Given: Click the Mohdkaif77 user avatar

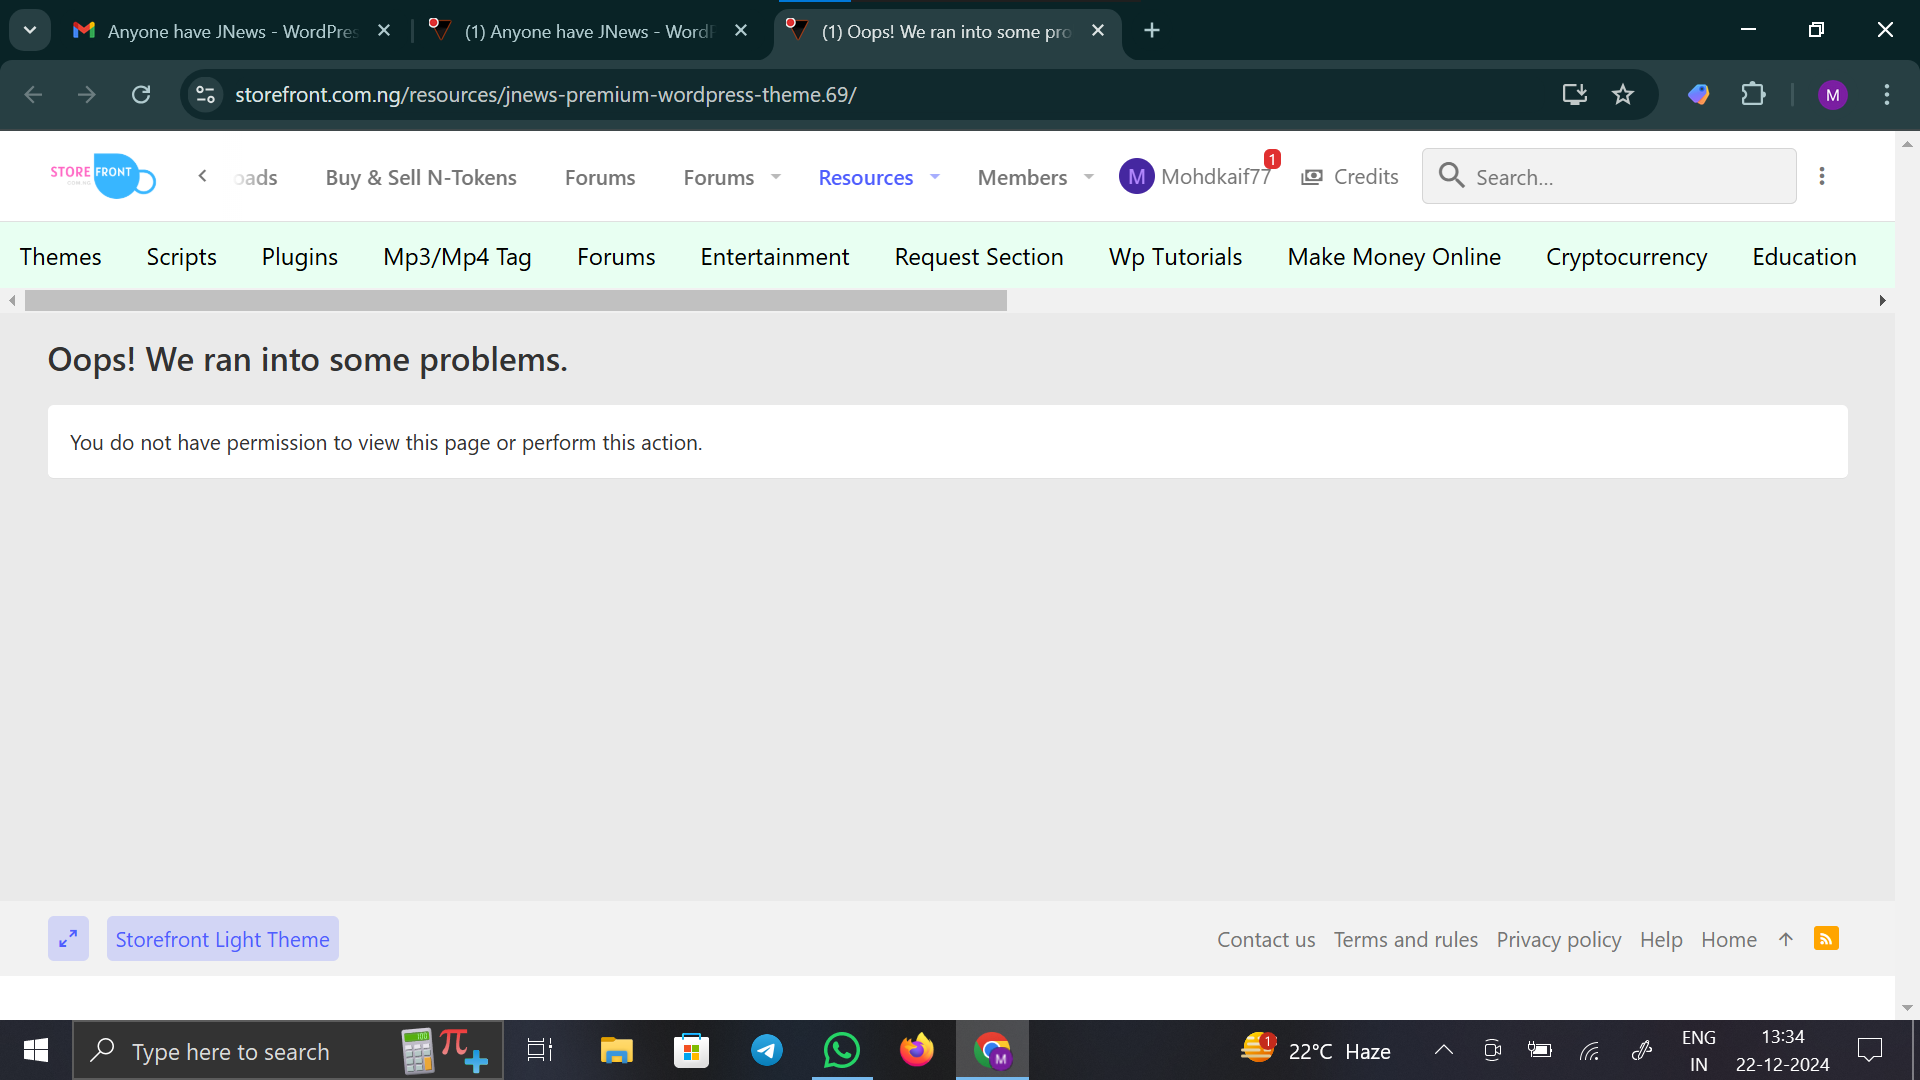Looking at the screenshot, I should pyautogui.click(x=1136, y=177).
